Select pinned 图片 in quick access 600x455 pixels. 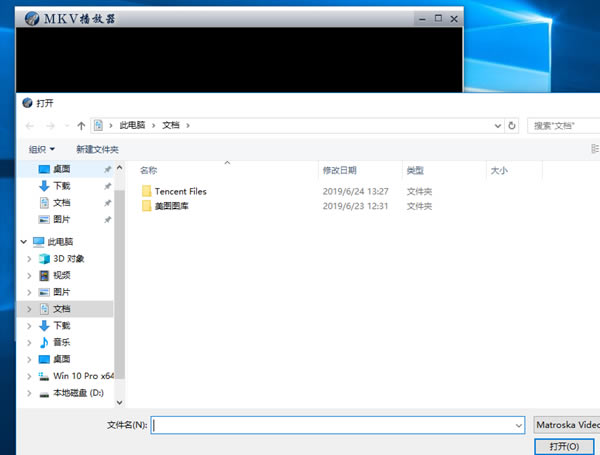coord(62,219)
